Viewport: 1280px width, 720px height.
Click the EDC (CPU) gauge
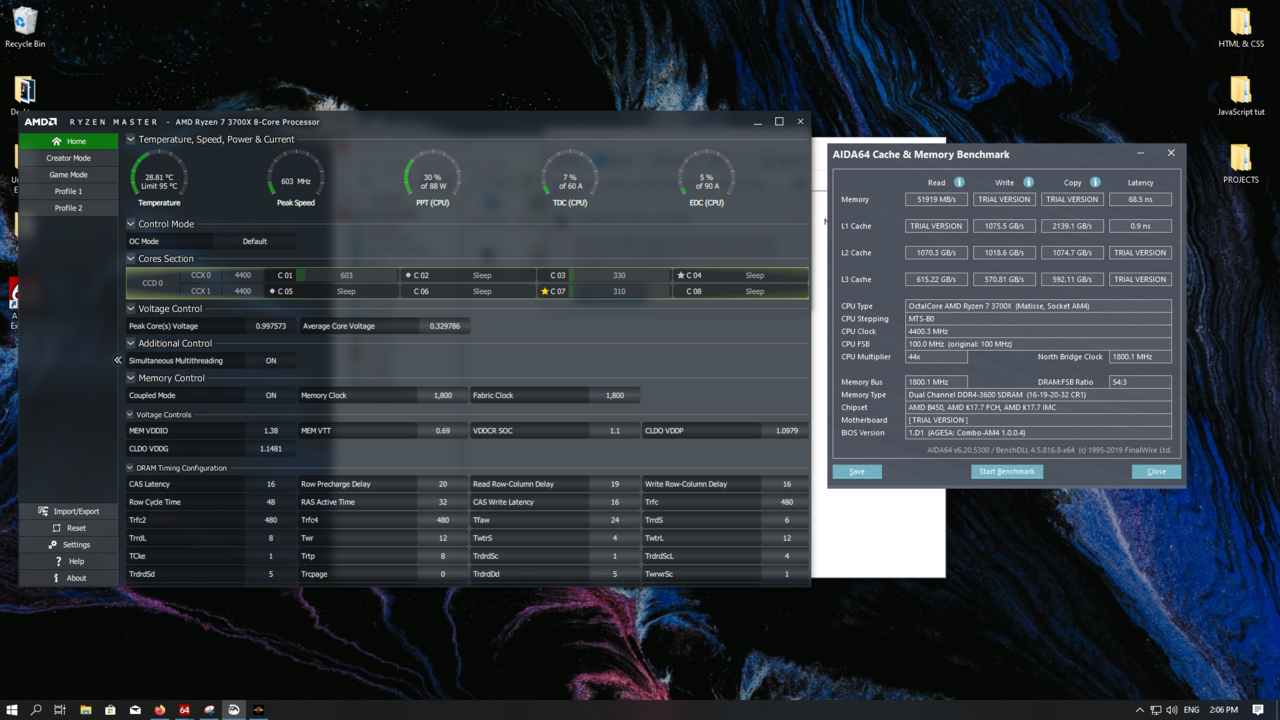706,178
